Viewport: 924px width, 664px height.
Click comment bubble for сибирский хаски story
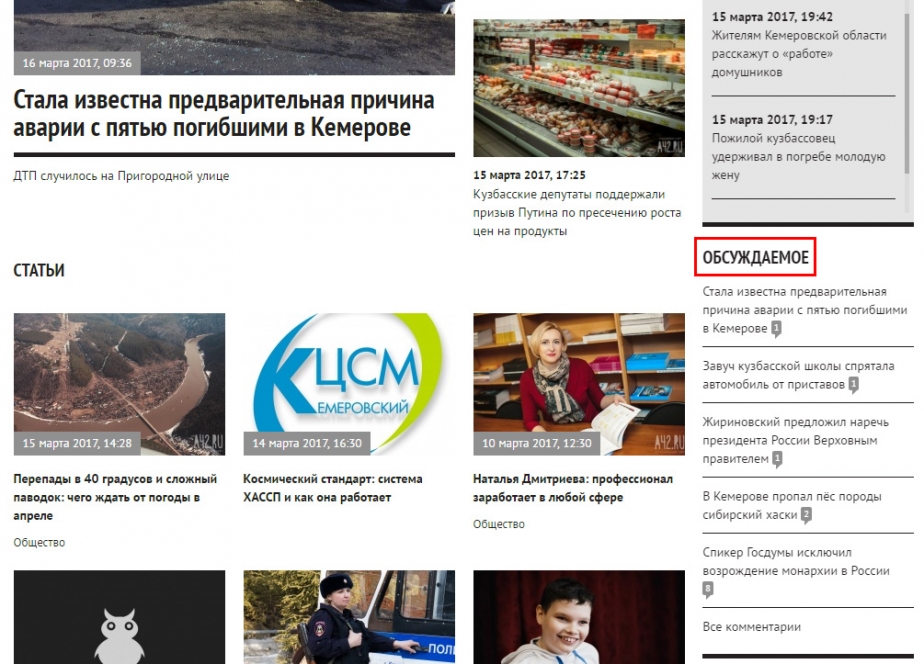click(x=806, y=515)
